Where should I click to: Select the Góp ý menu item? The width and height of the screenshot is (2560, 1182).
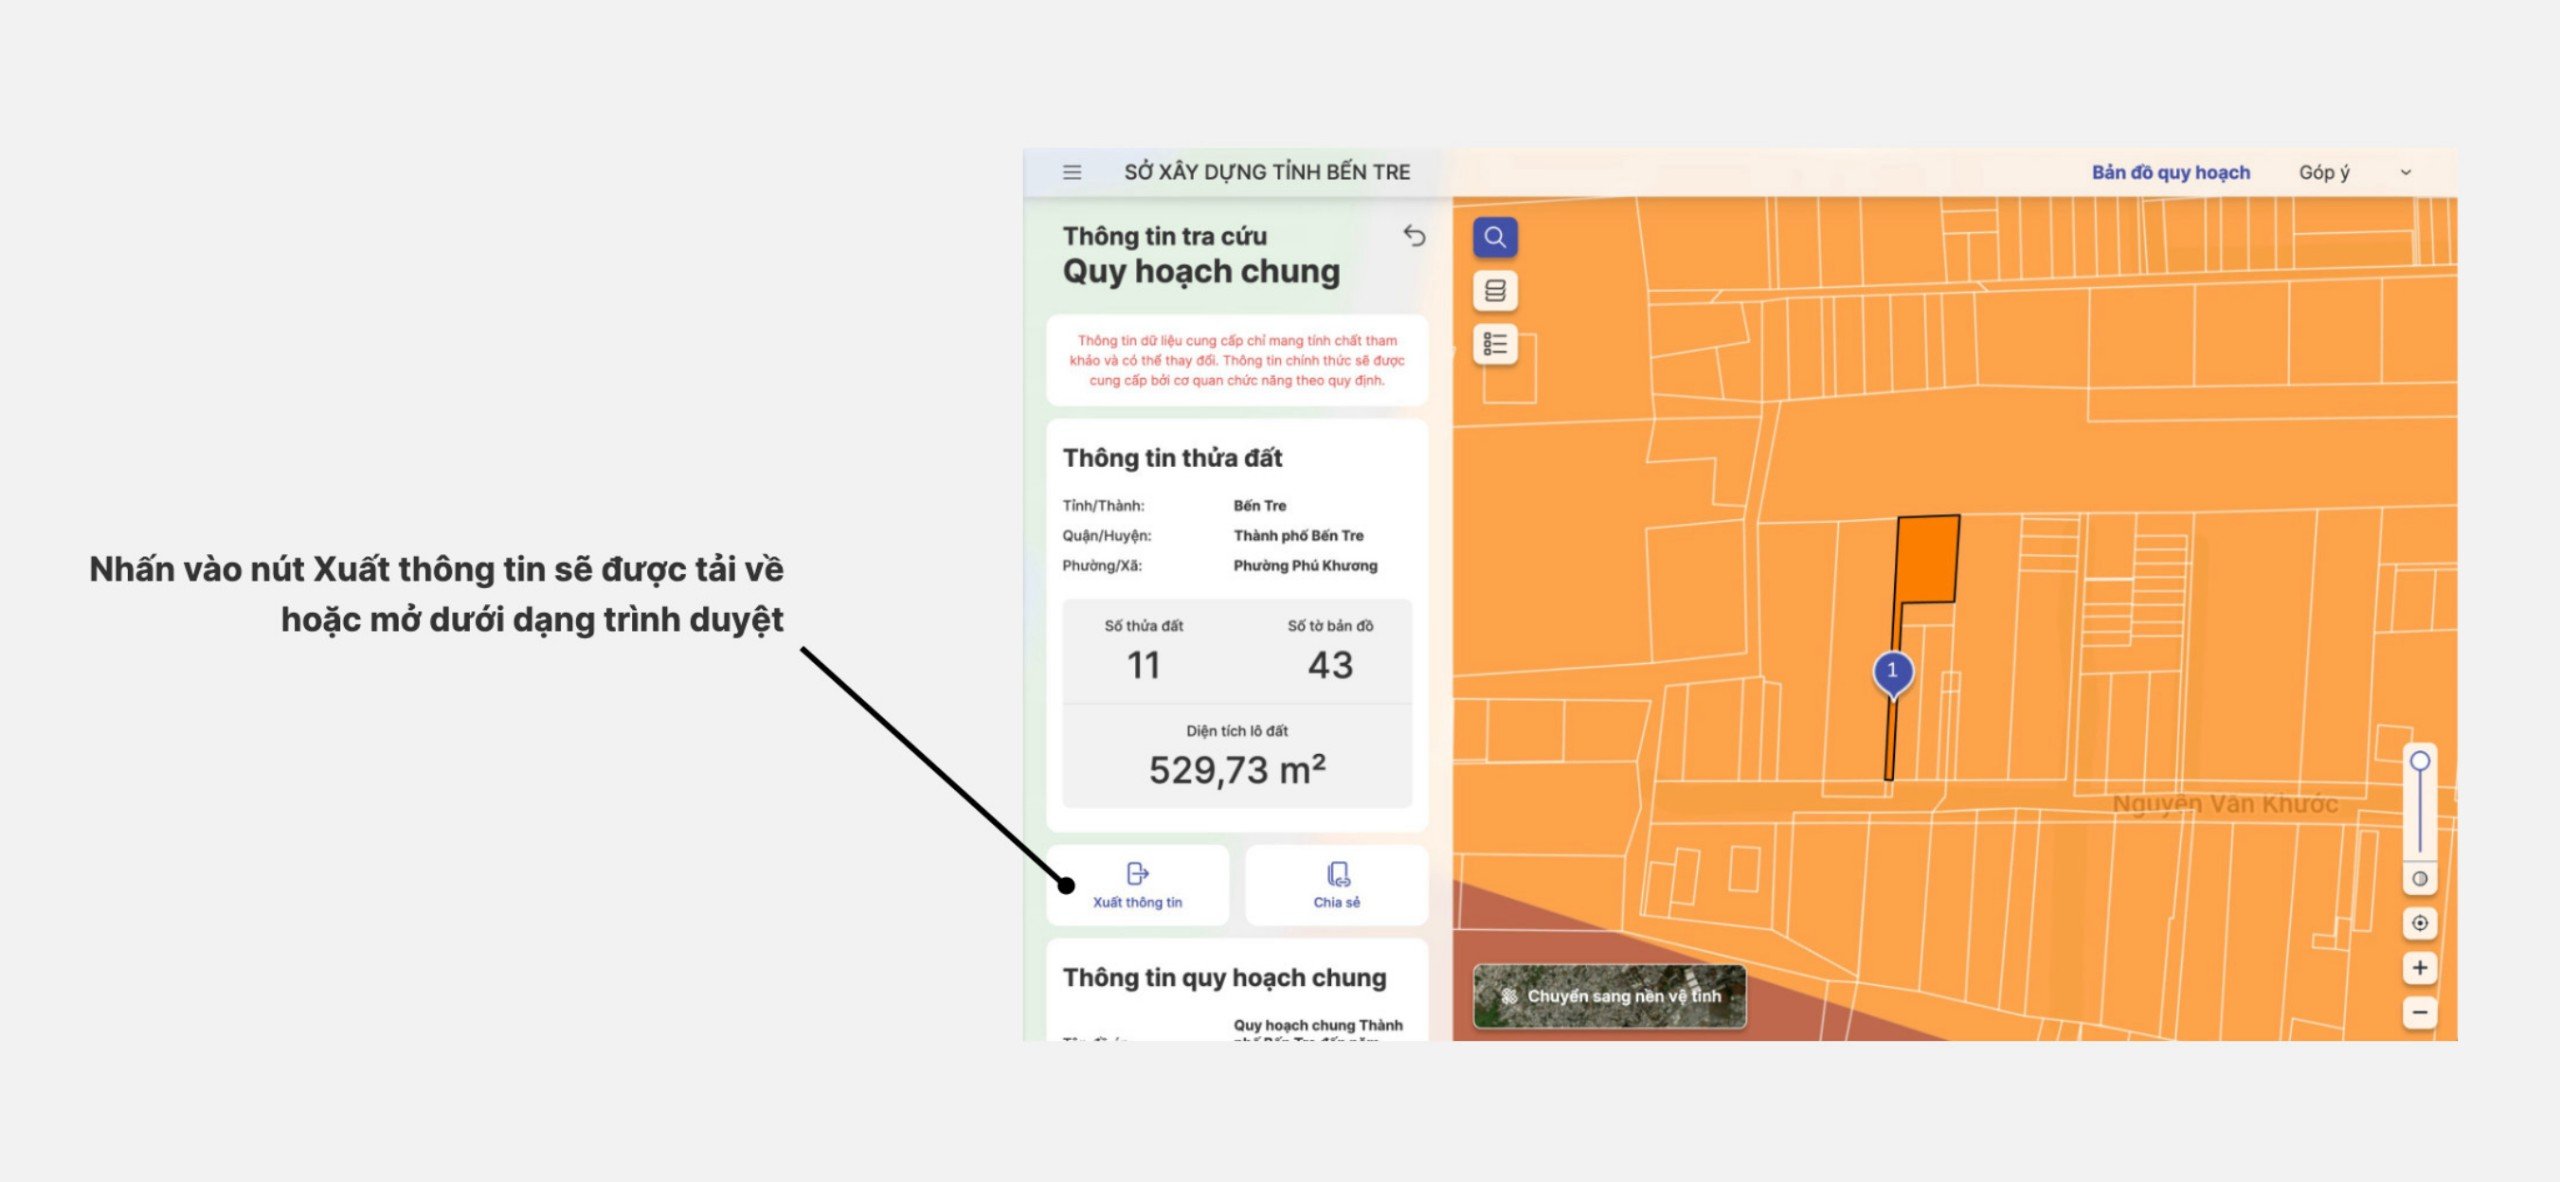coord(2325,171)
